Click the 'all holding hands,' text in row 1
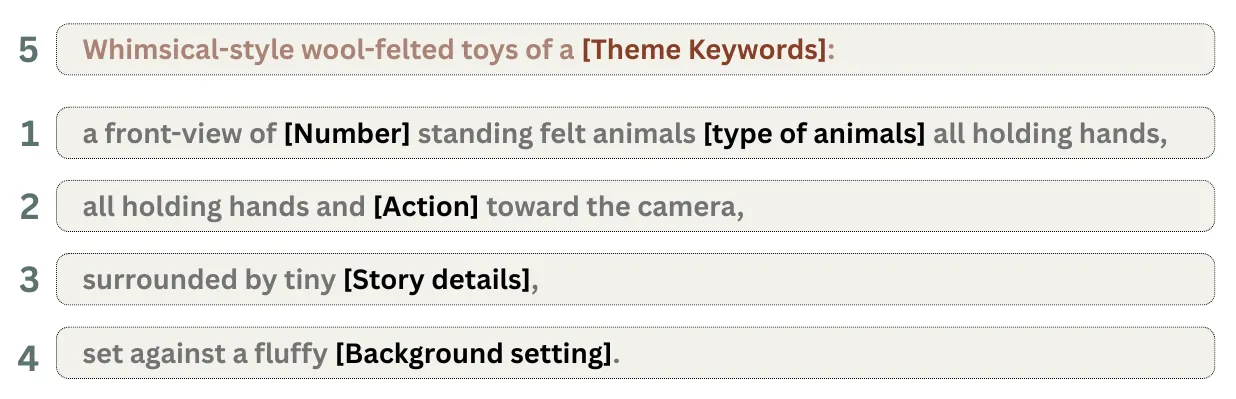Screen dimensions: 1236x399 (1050, 133)
